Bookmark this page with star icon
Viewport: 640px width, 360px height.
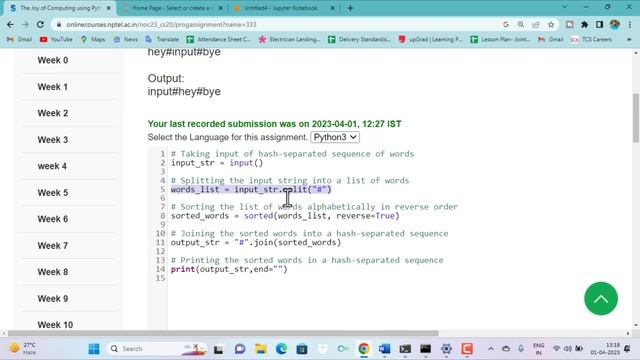click(551, 24)
